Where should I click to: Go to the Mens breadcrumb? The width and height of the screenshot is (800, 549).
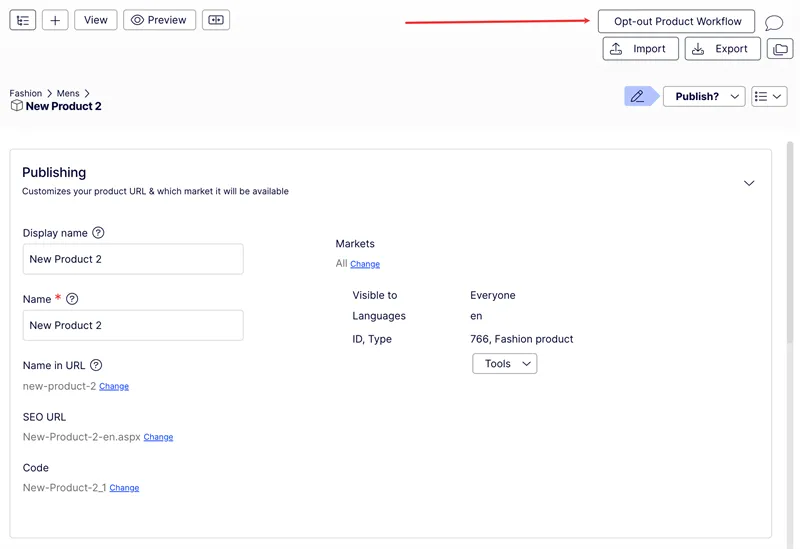click(68, 93)
